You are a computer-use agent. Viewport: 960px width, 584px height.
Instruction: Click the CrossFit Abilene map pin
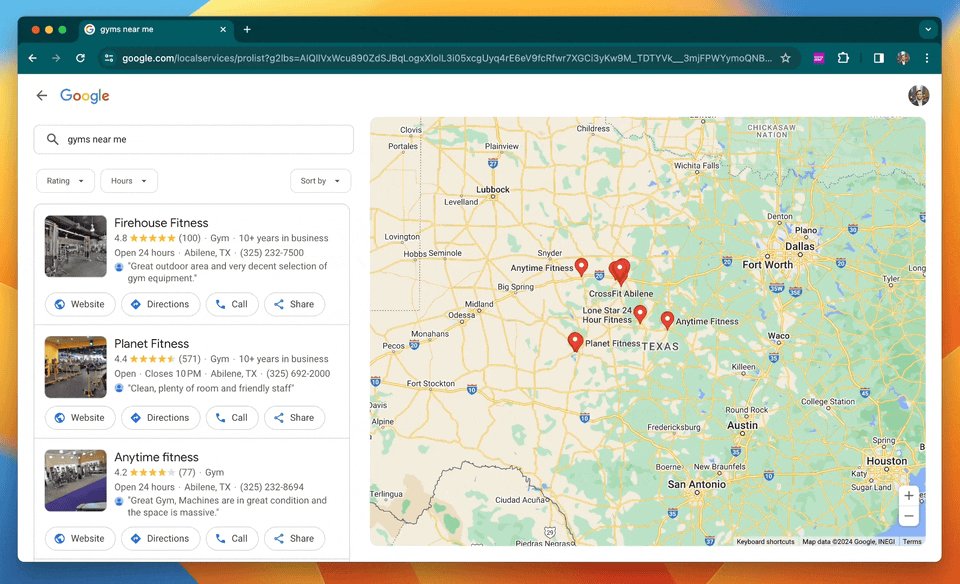point(621,271)
